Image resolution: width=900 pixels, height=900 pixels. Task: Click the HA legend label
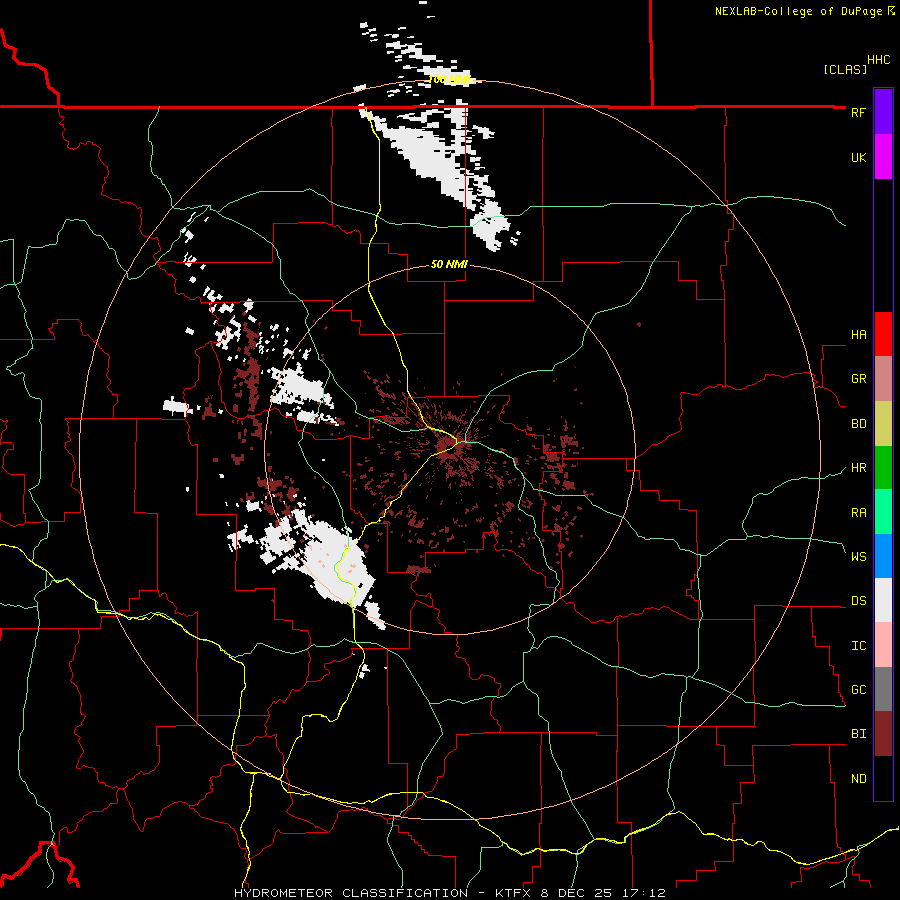859,335
